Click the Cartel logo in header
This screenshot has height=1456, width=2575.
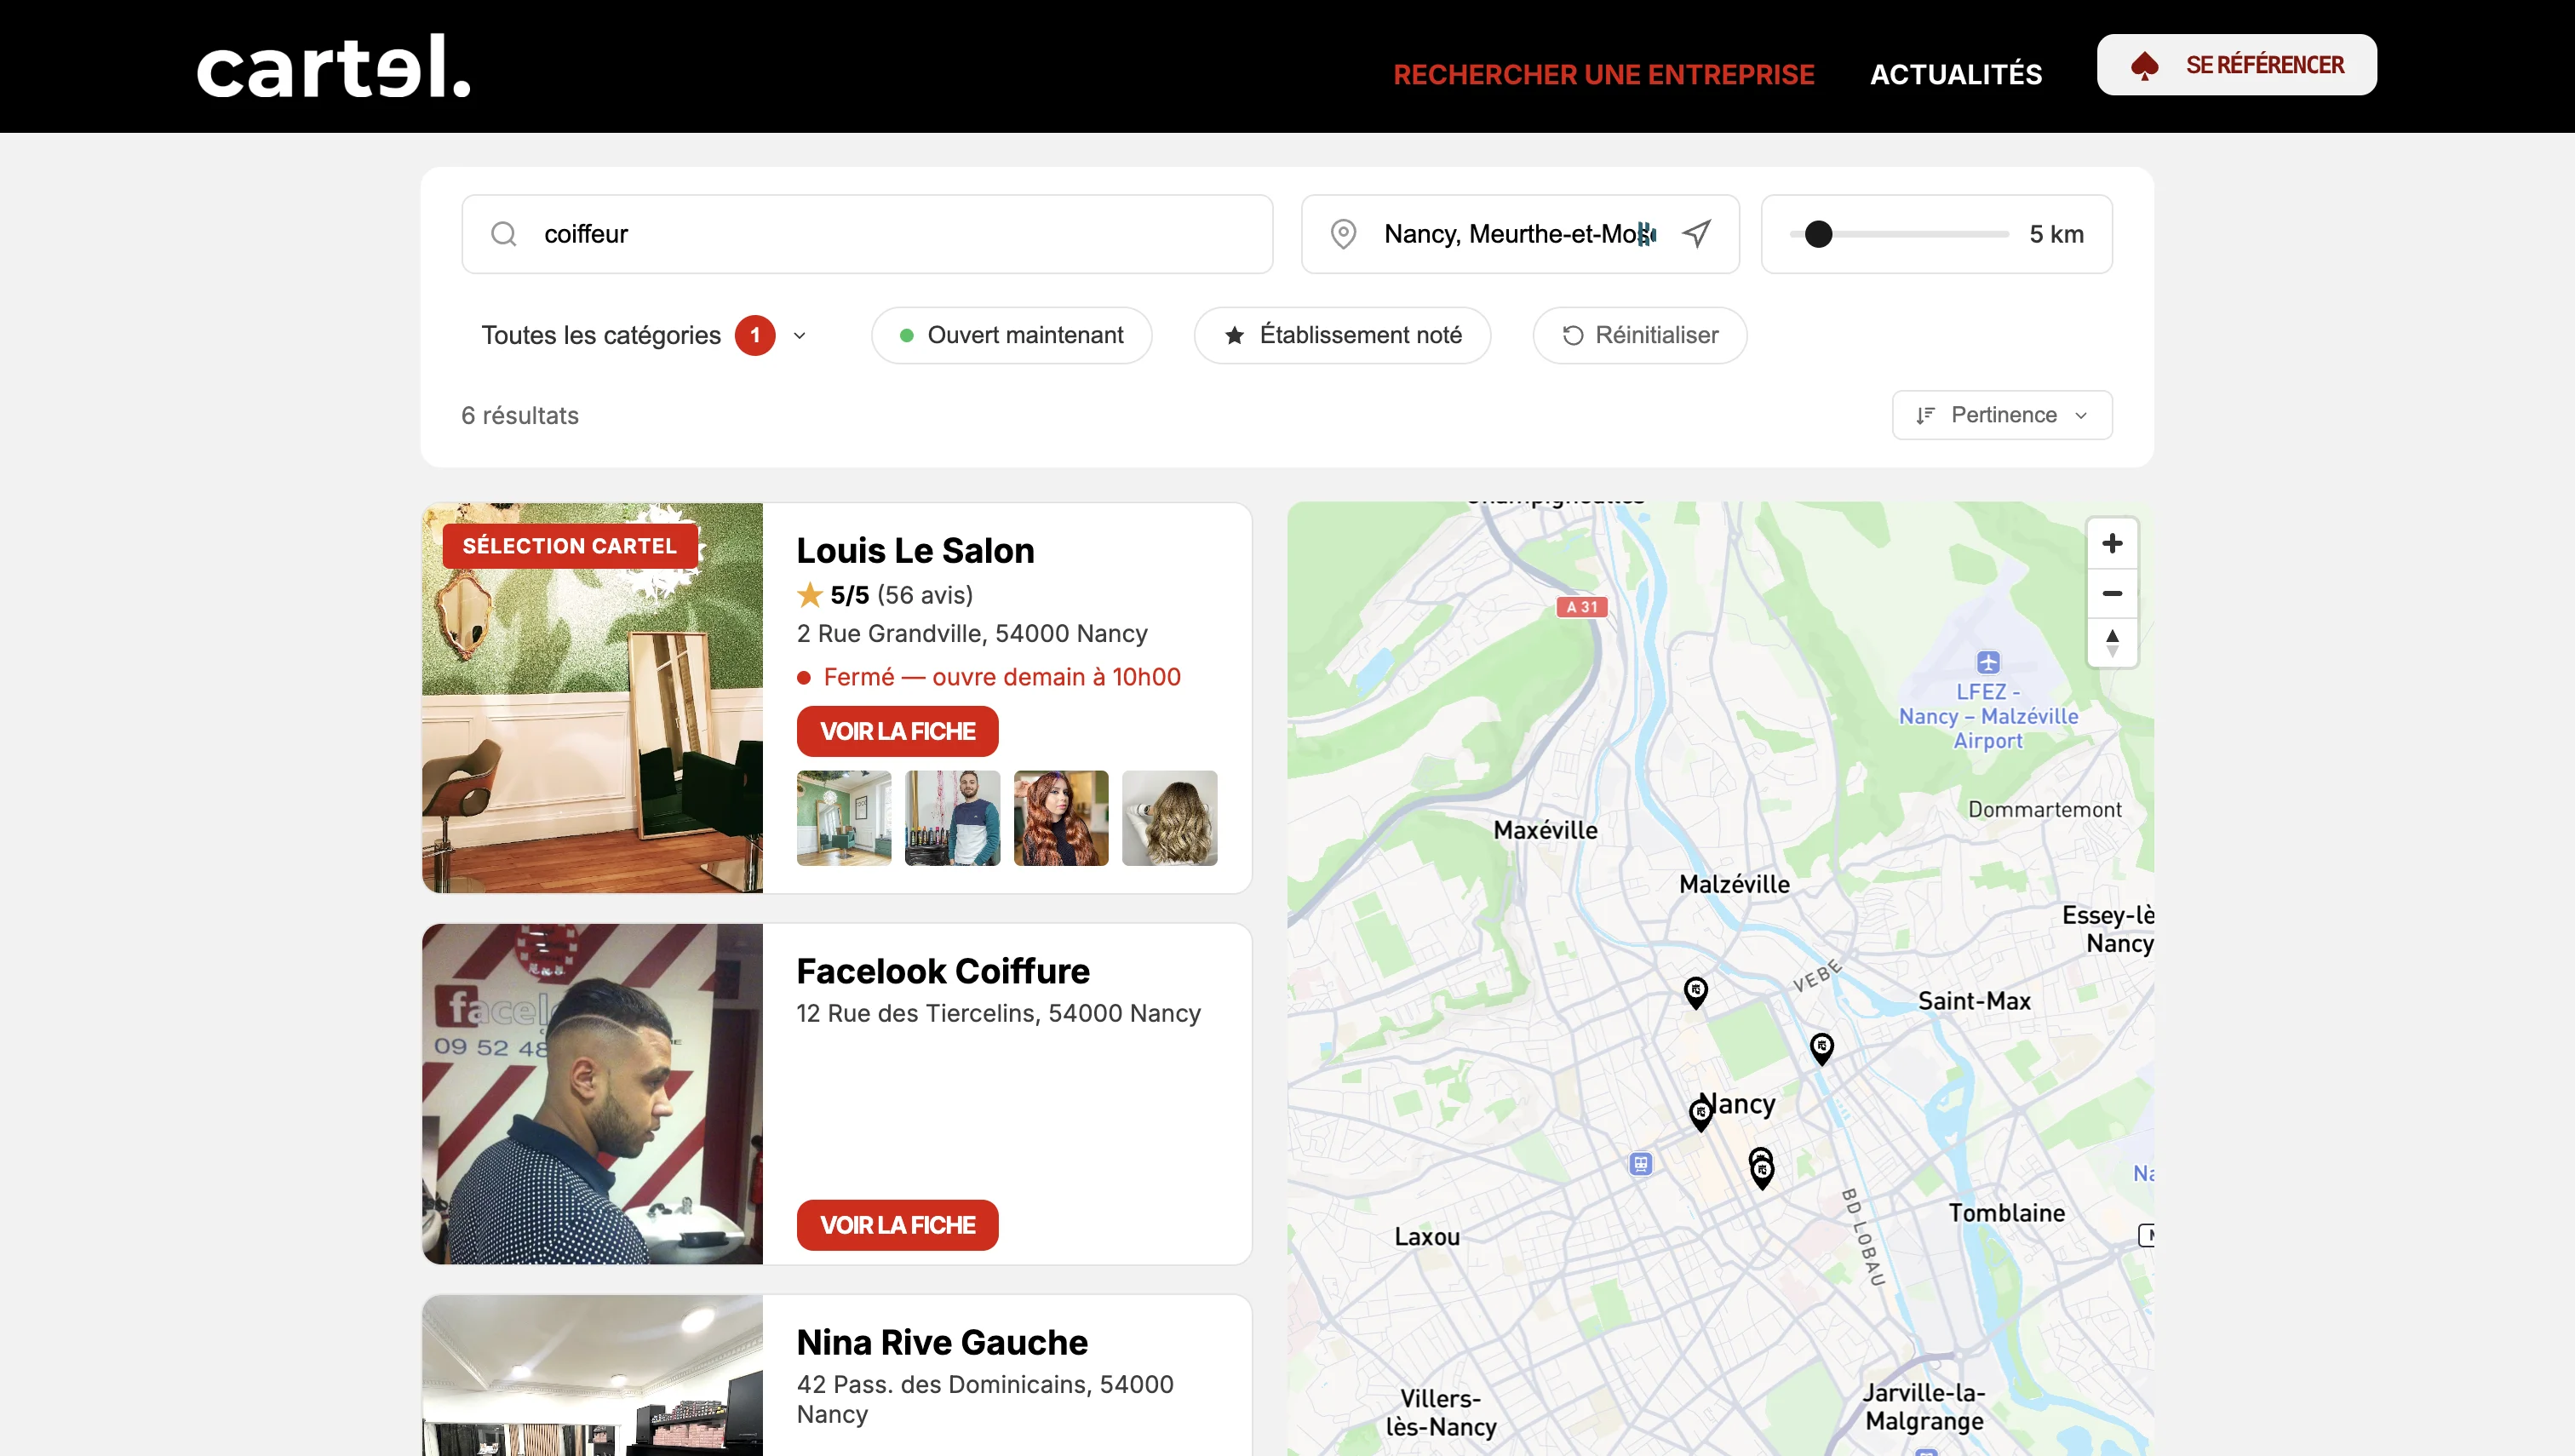(x=333, y=66)
